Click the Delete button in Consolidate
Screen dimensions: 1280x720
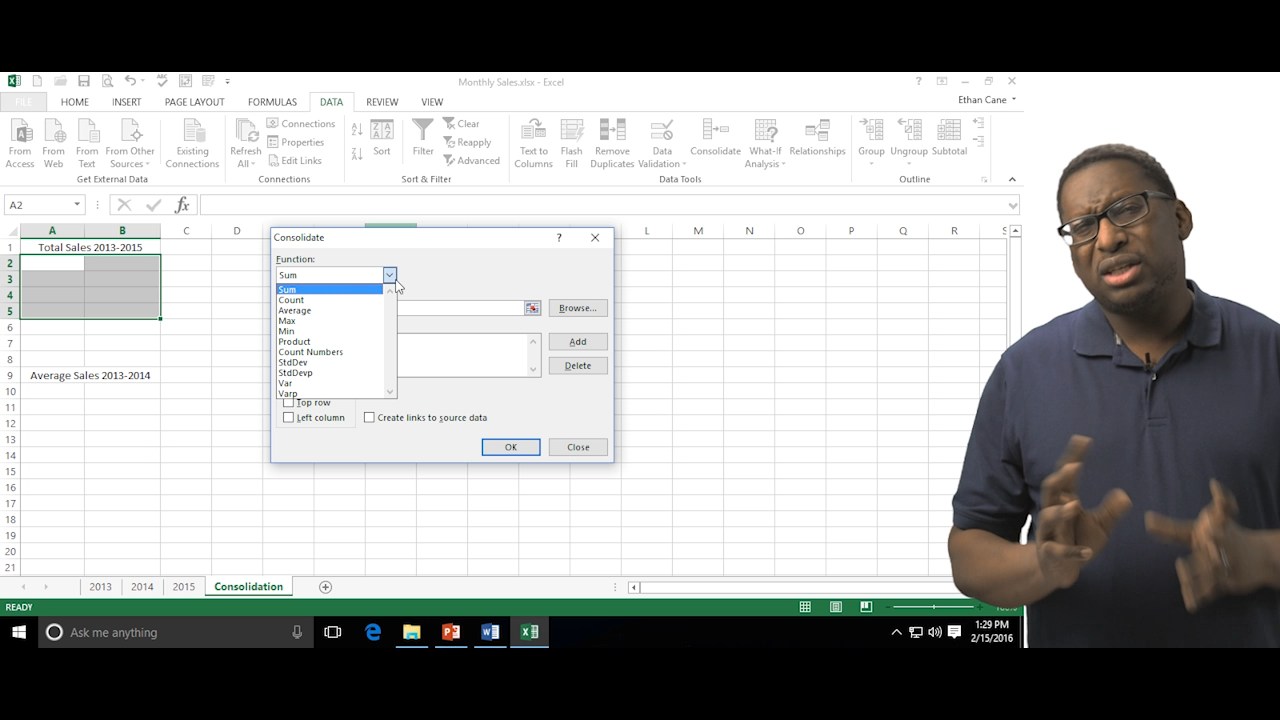point(578,366)
